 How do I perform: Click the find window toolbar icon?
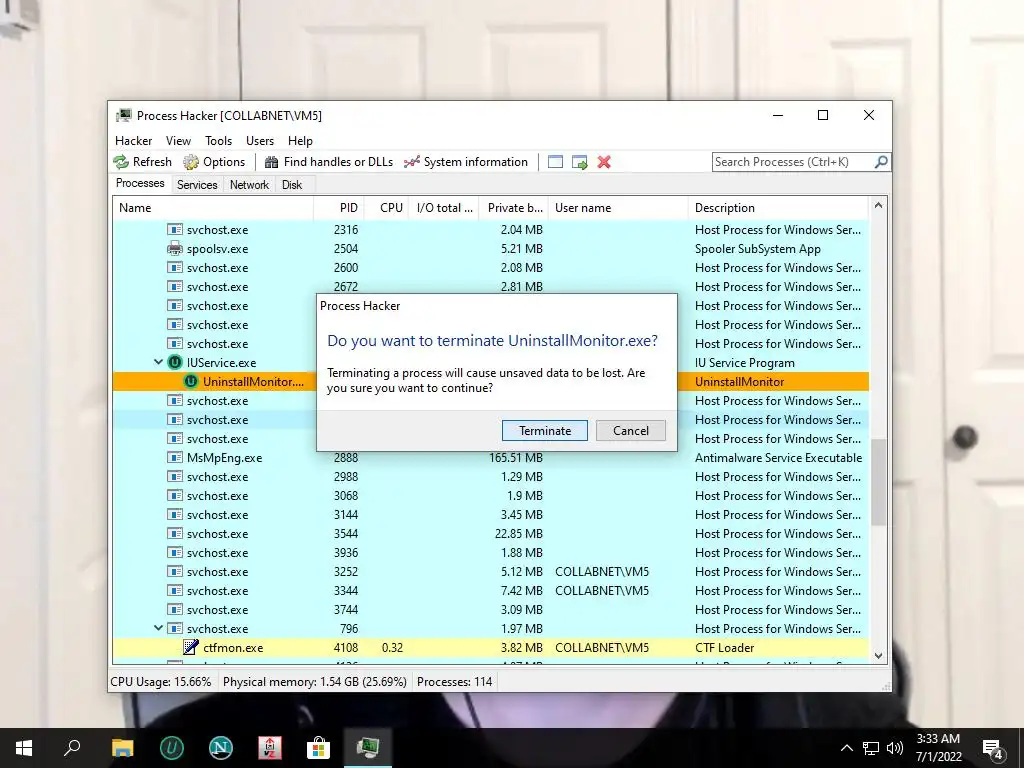(x=555, y=162)
